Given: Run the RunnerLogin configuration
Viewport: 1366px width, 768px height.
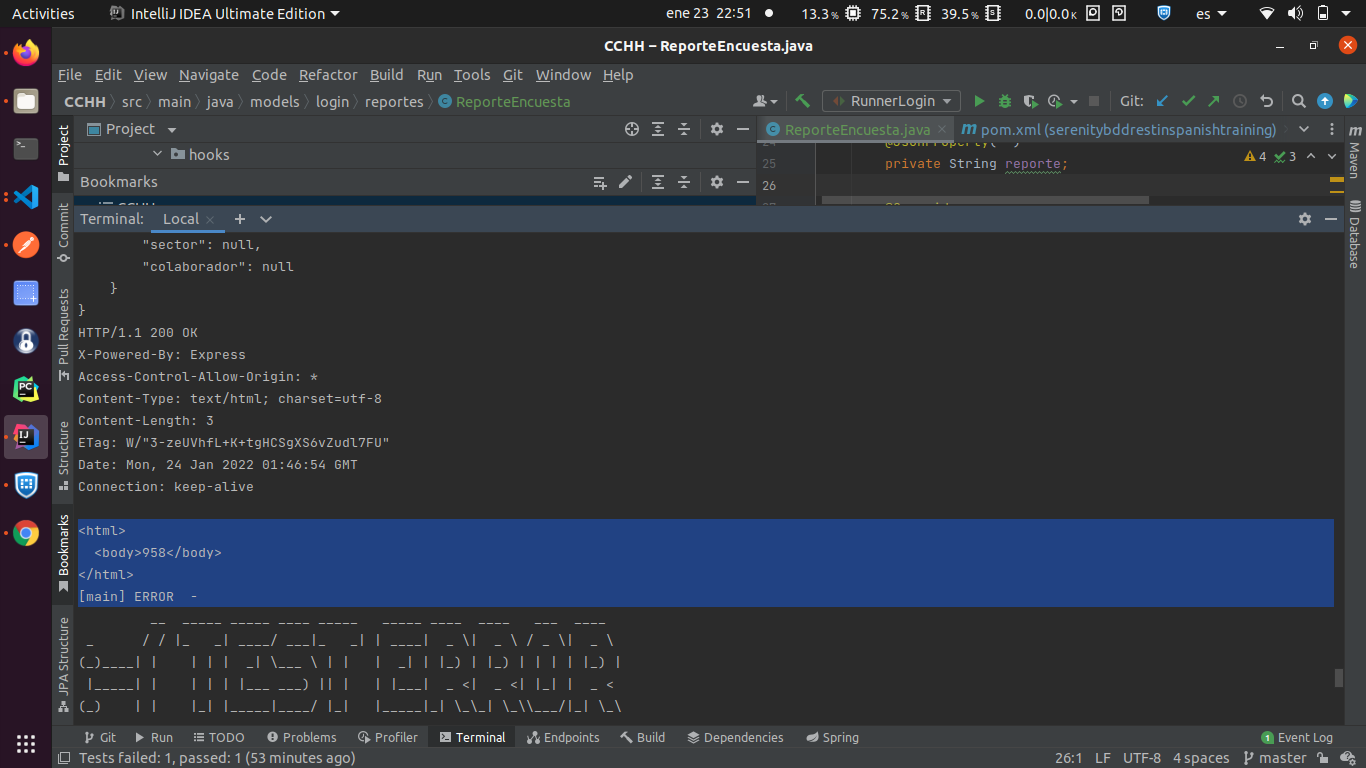Looking at the screenshot, I should point(979,101).
